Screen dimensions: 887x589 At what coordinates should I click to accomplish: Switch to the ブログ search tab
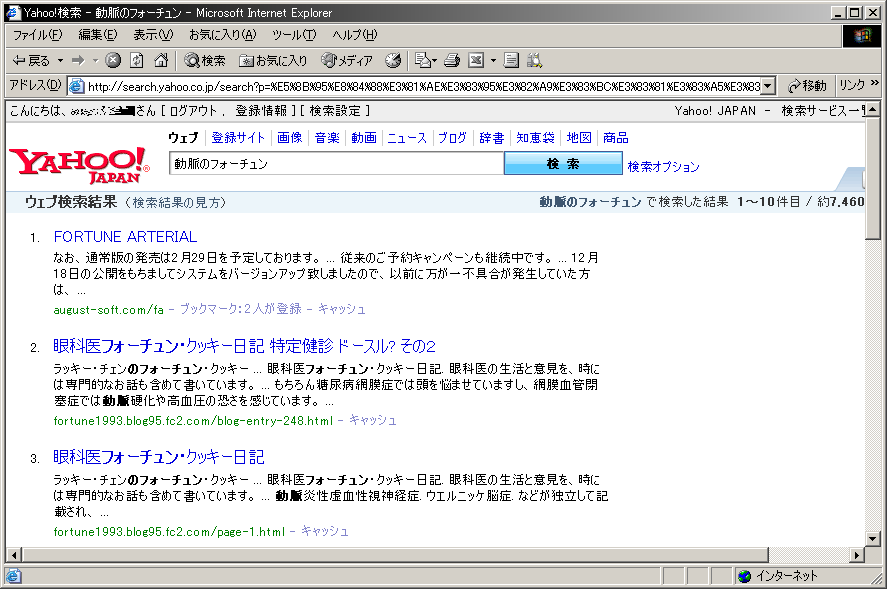click(453, 137)
